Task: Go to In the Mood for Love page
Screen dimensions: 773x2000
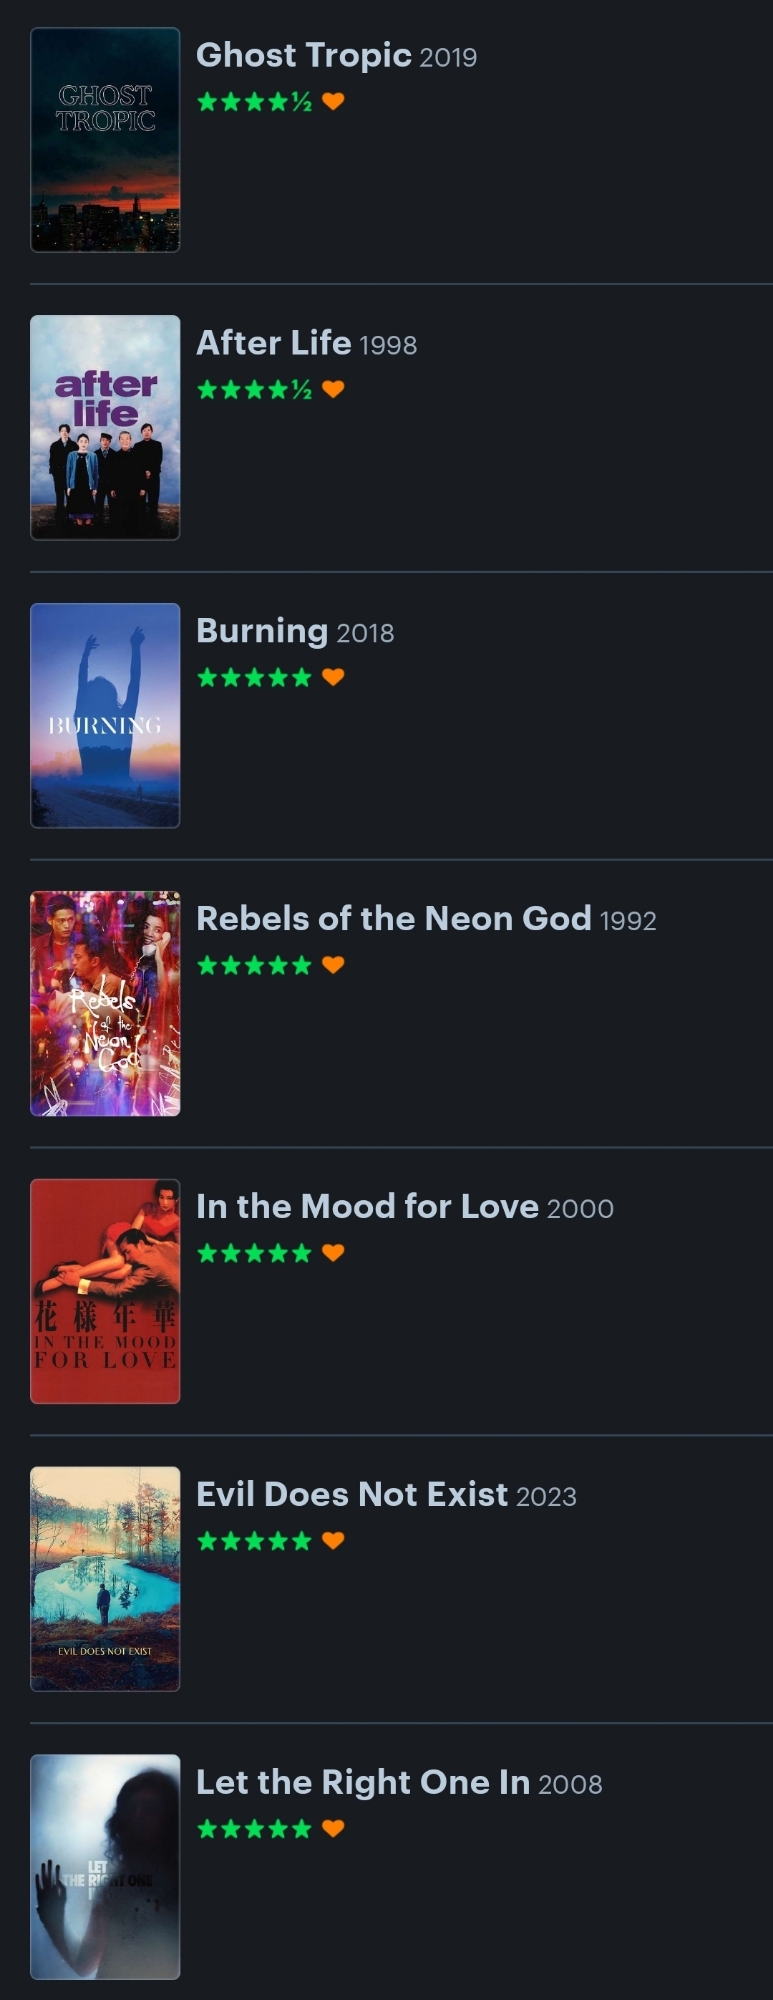Action: (367, 1206)
